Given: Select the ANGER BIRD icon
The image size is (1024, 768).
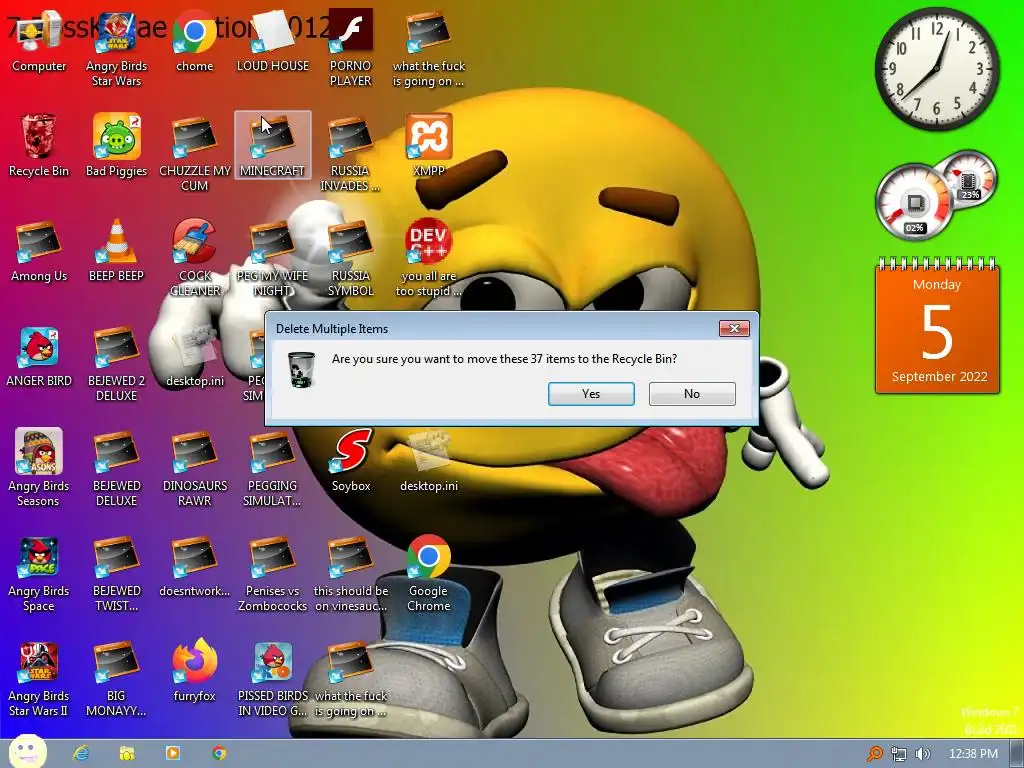Looking at the screenshot, I should click(x=39, y=357).
